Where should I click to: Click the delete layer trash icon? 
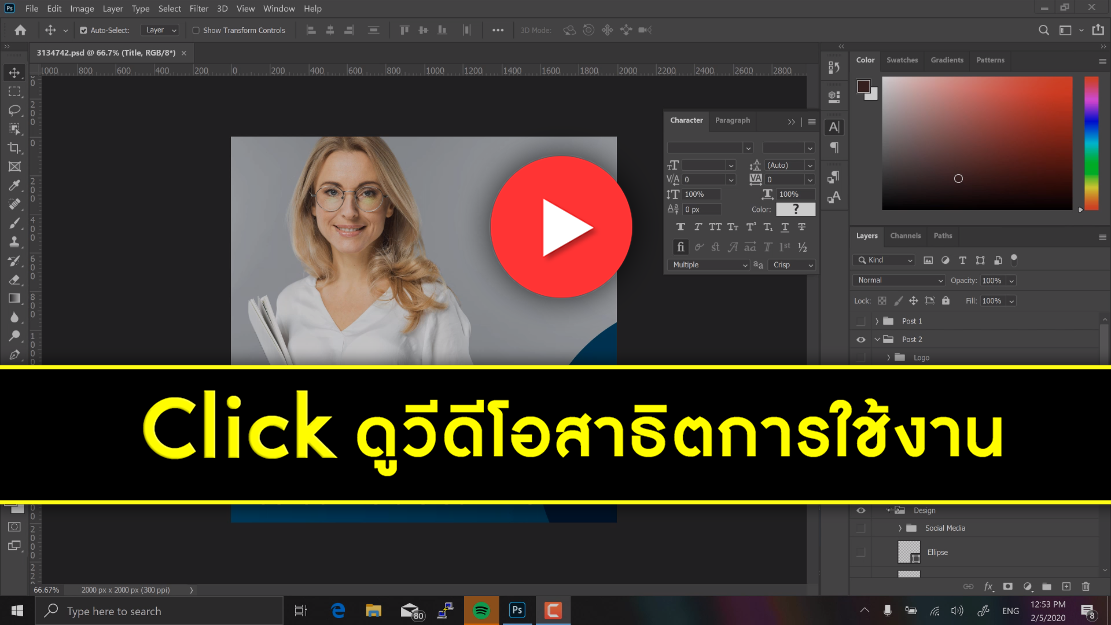1086,586
